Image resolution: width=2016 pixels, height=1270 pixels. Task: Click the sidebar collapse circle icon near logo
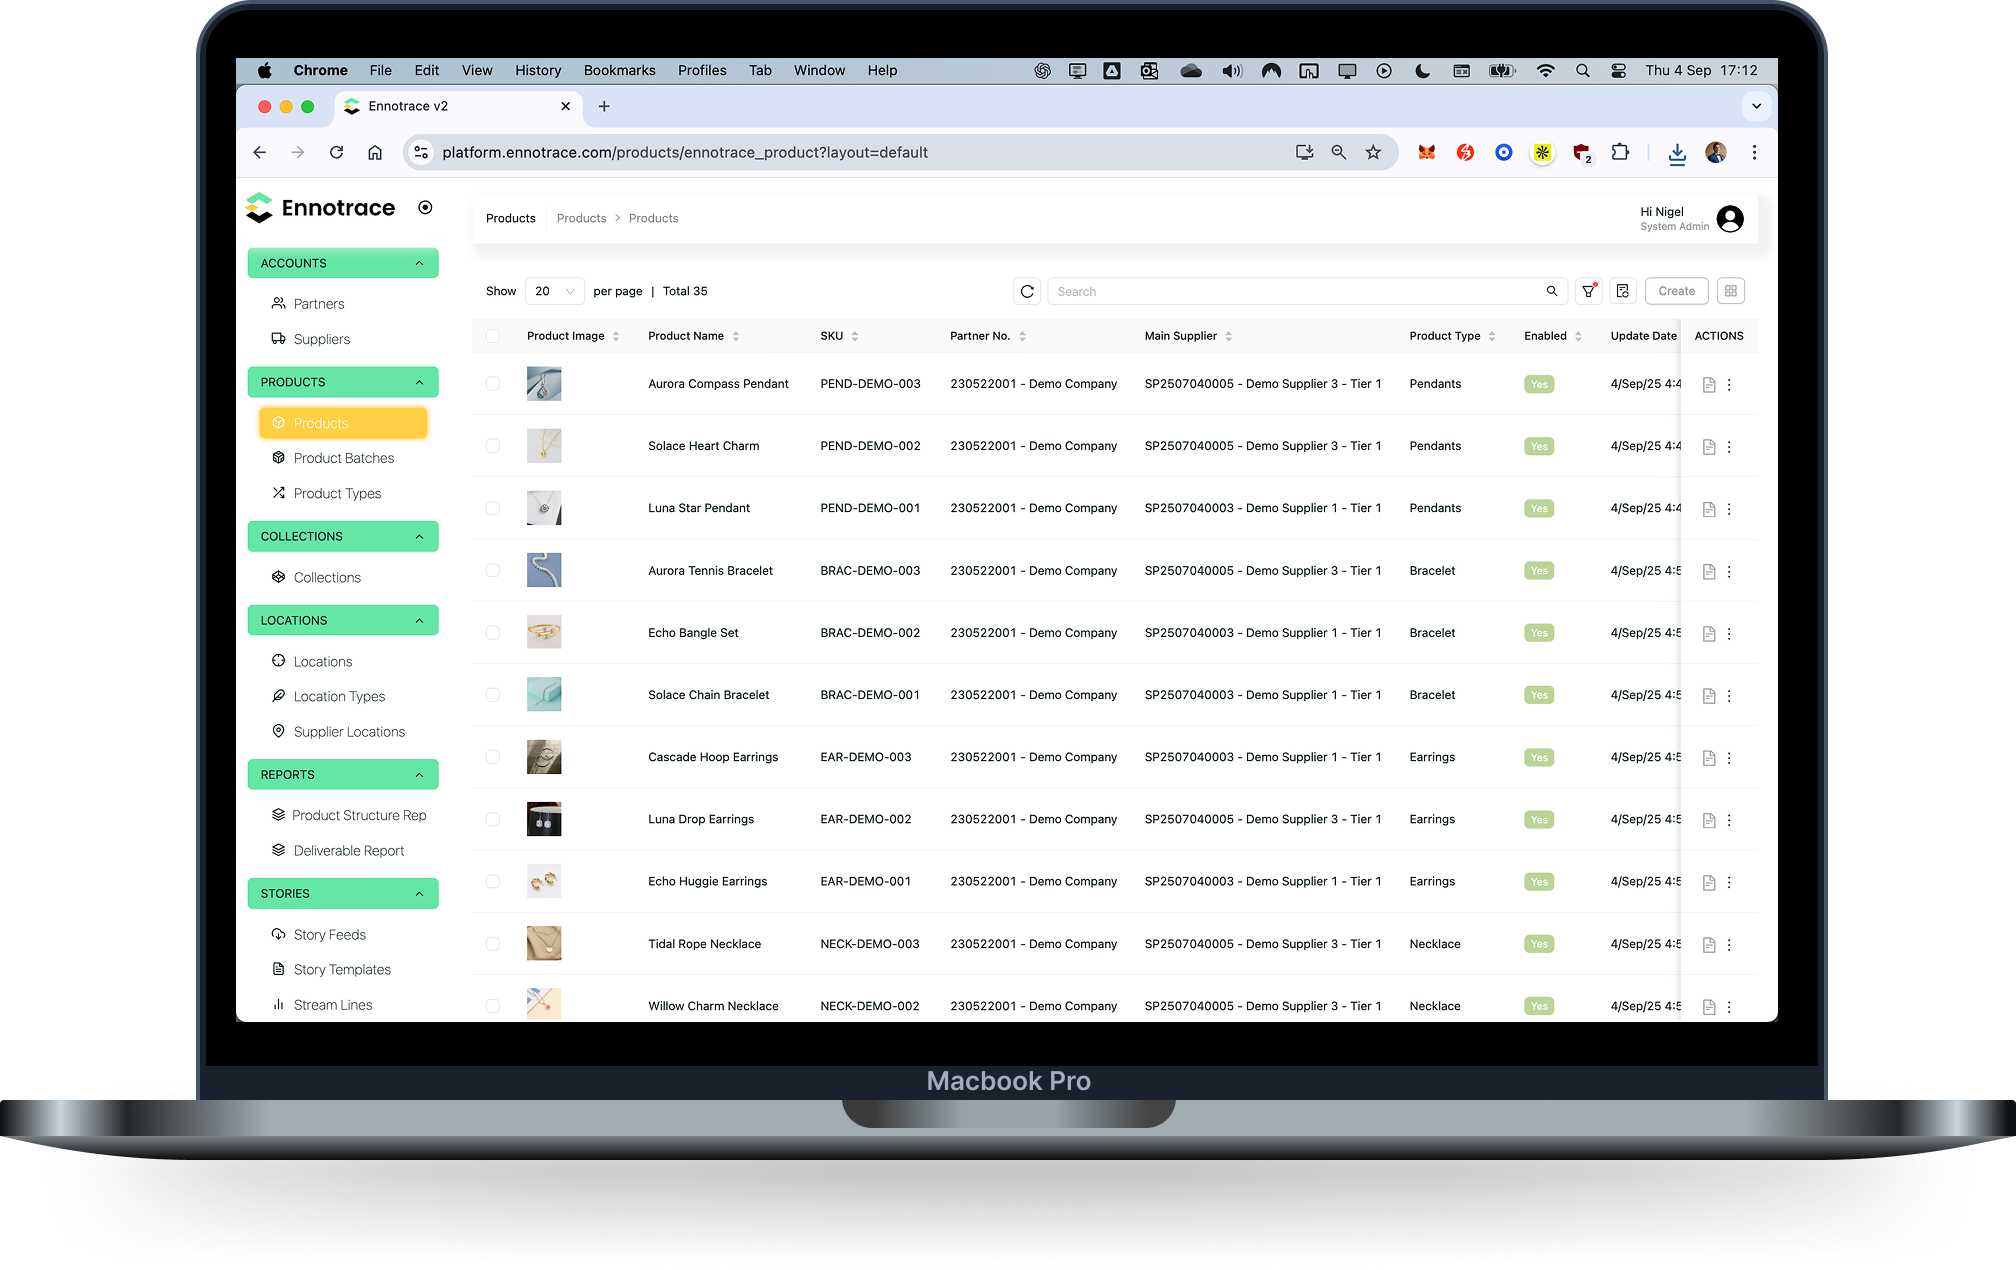tap(425, 208)
